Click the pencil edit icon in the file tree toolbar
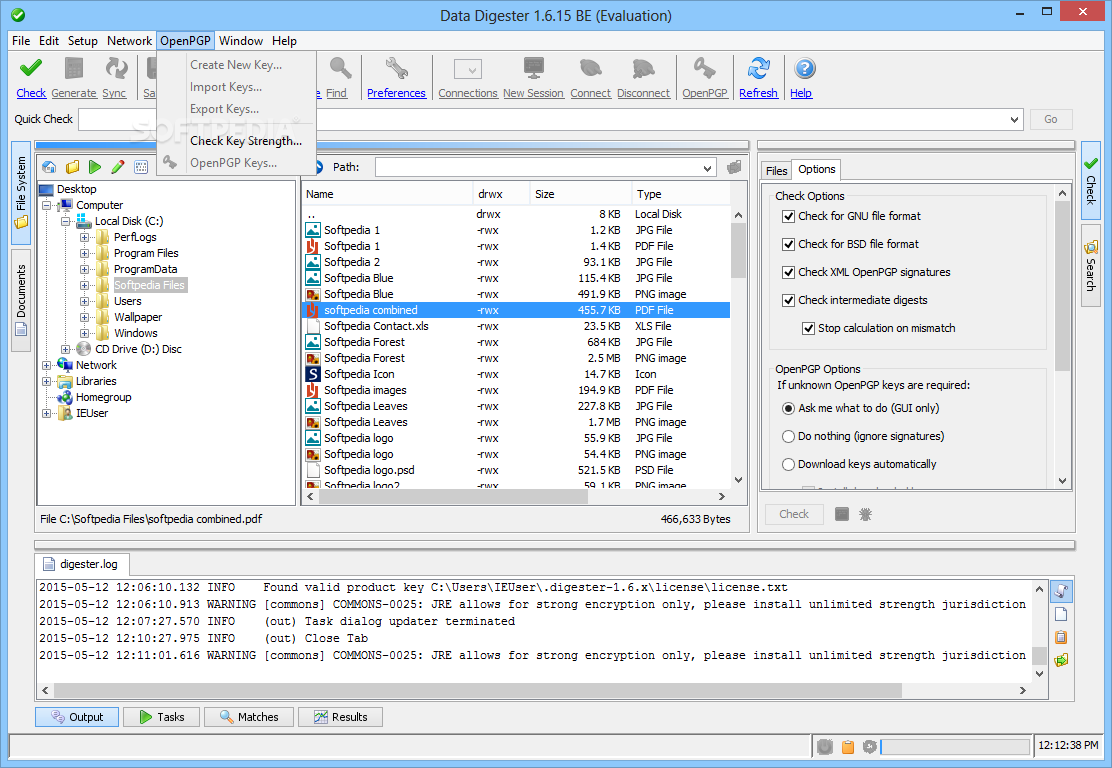Screen dimensions: 1112x768 point(118,167)
